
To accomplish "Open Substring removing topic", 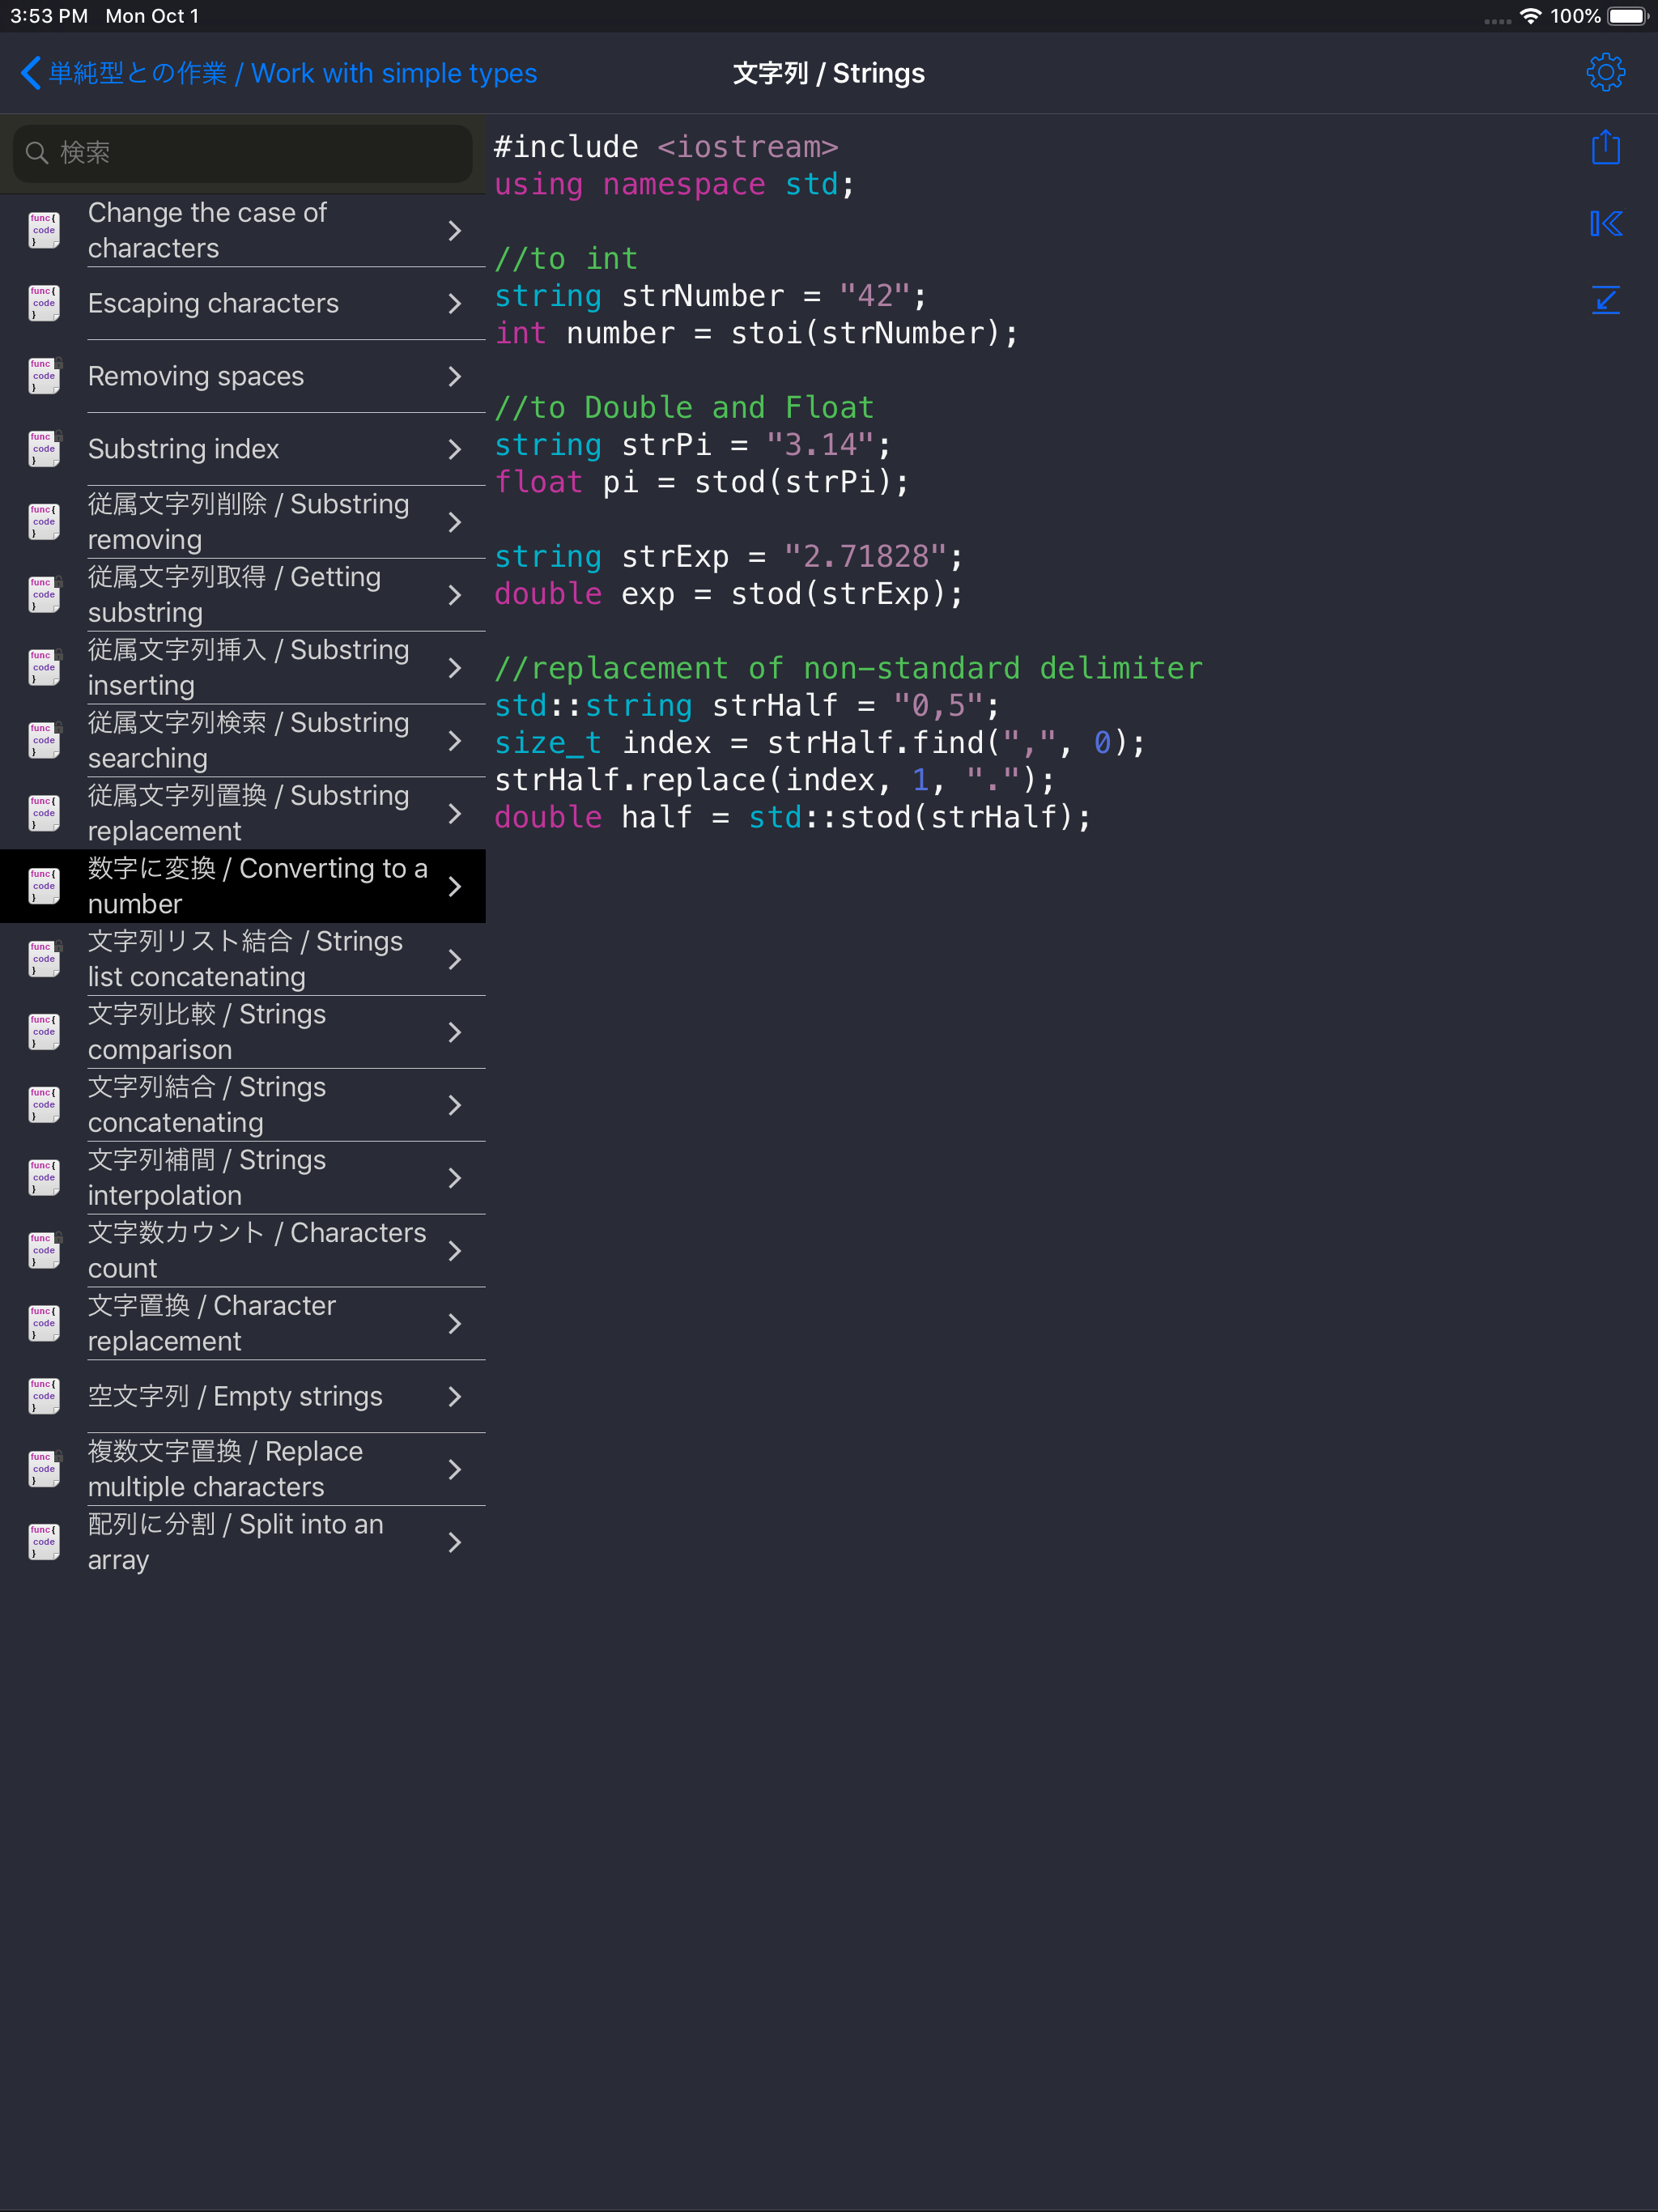I will tap(248, 521).
